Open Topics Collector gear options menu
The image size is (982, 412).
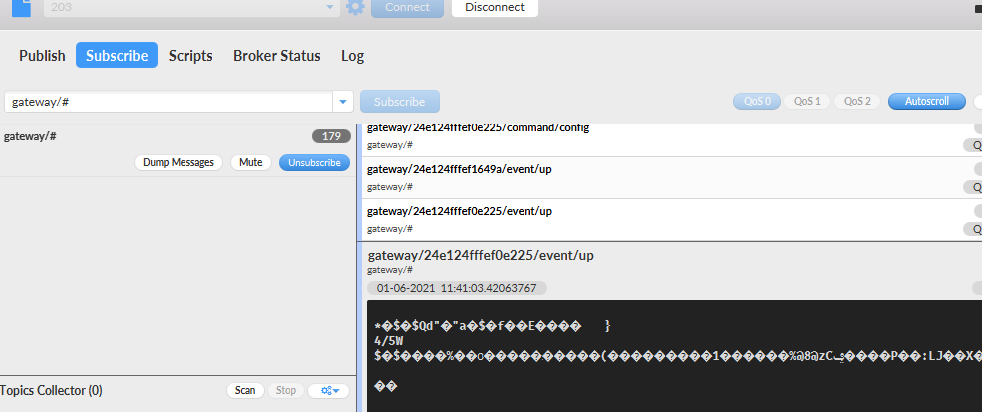[x=328, y=390]
